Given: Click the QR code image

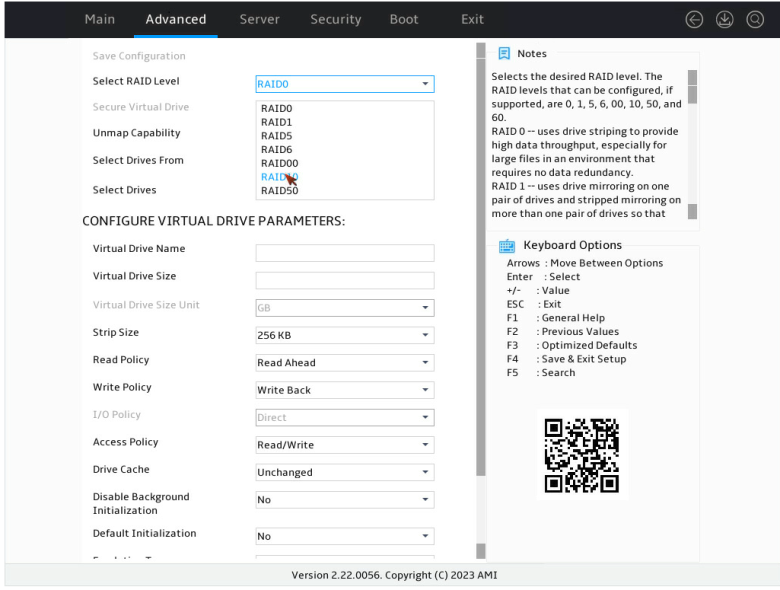Looking at the screenshot, I should click(582, 455).
